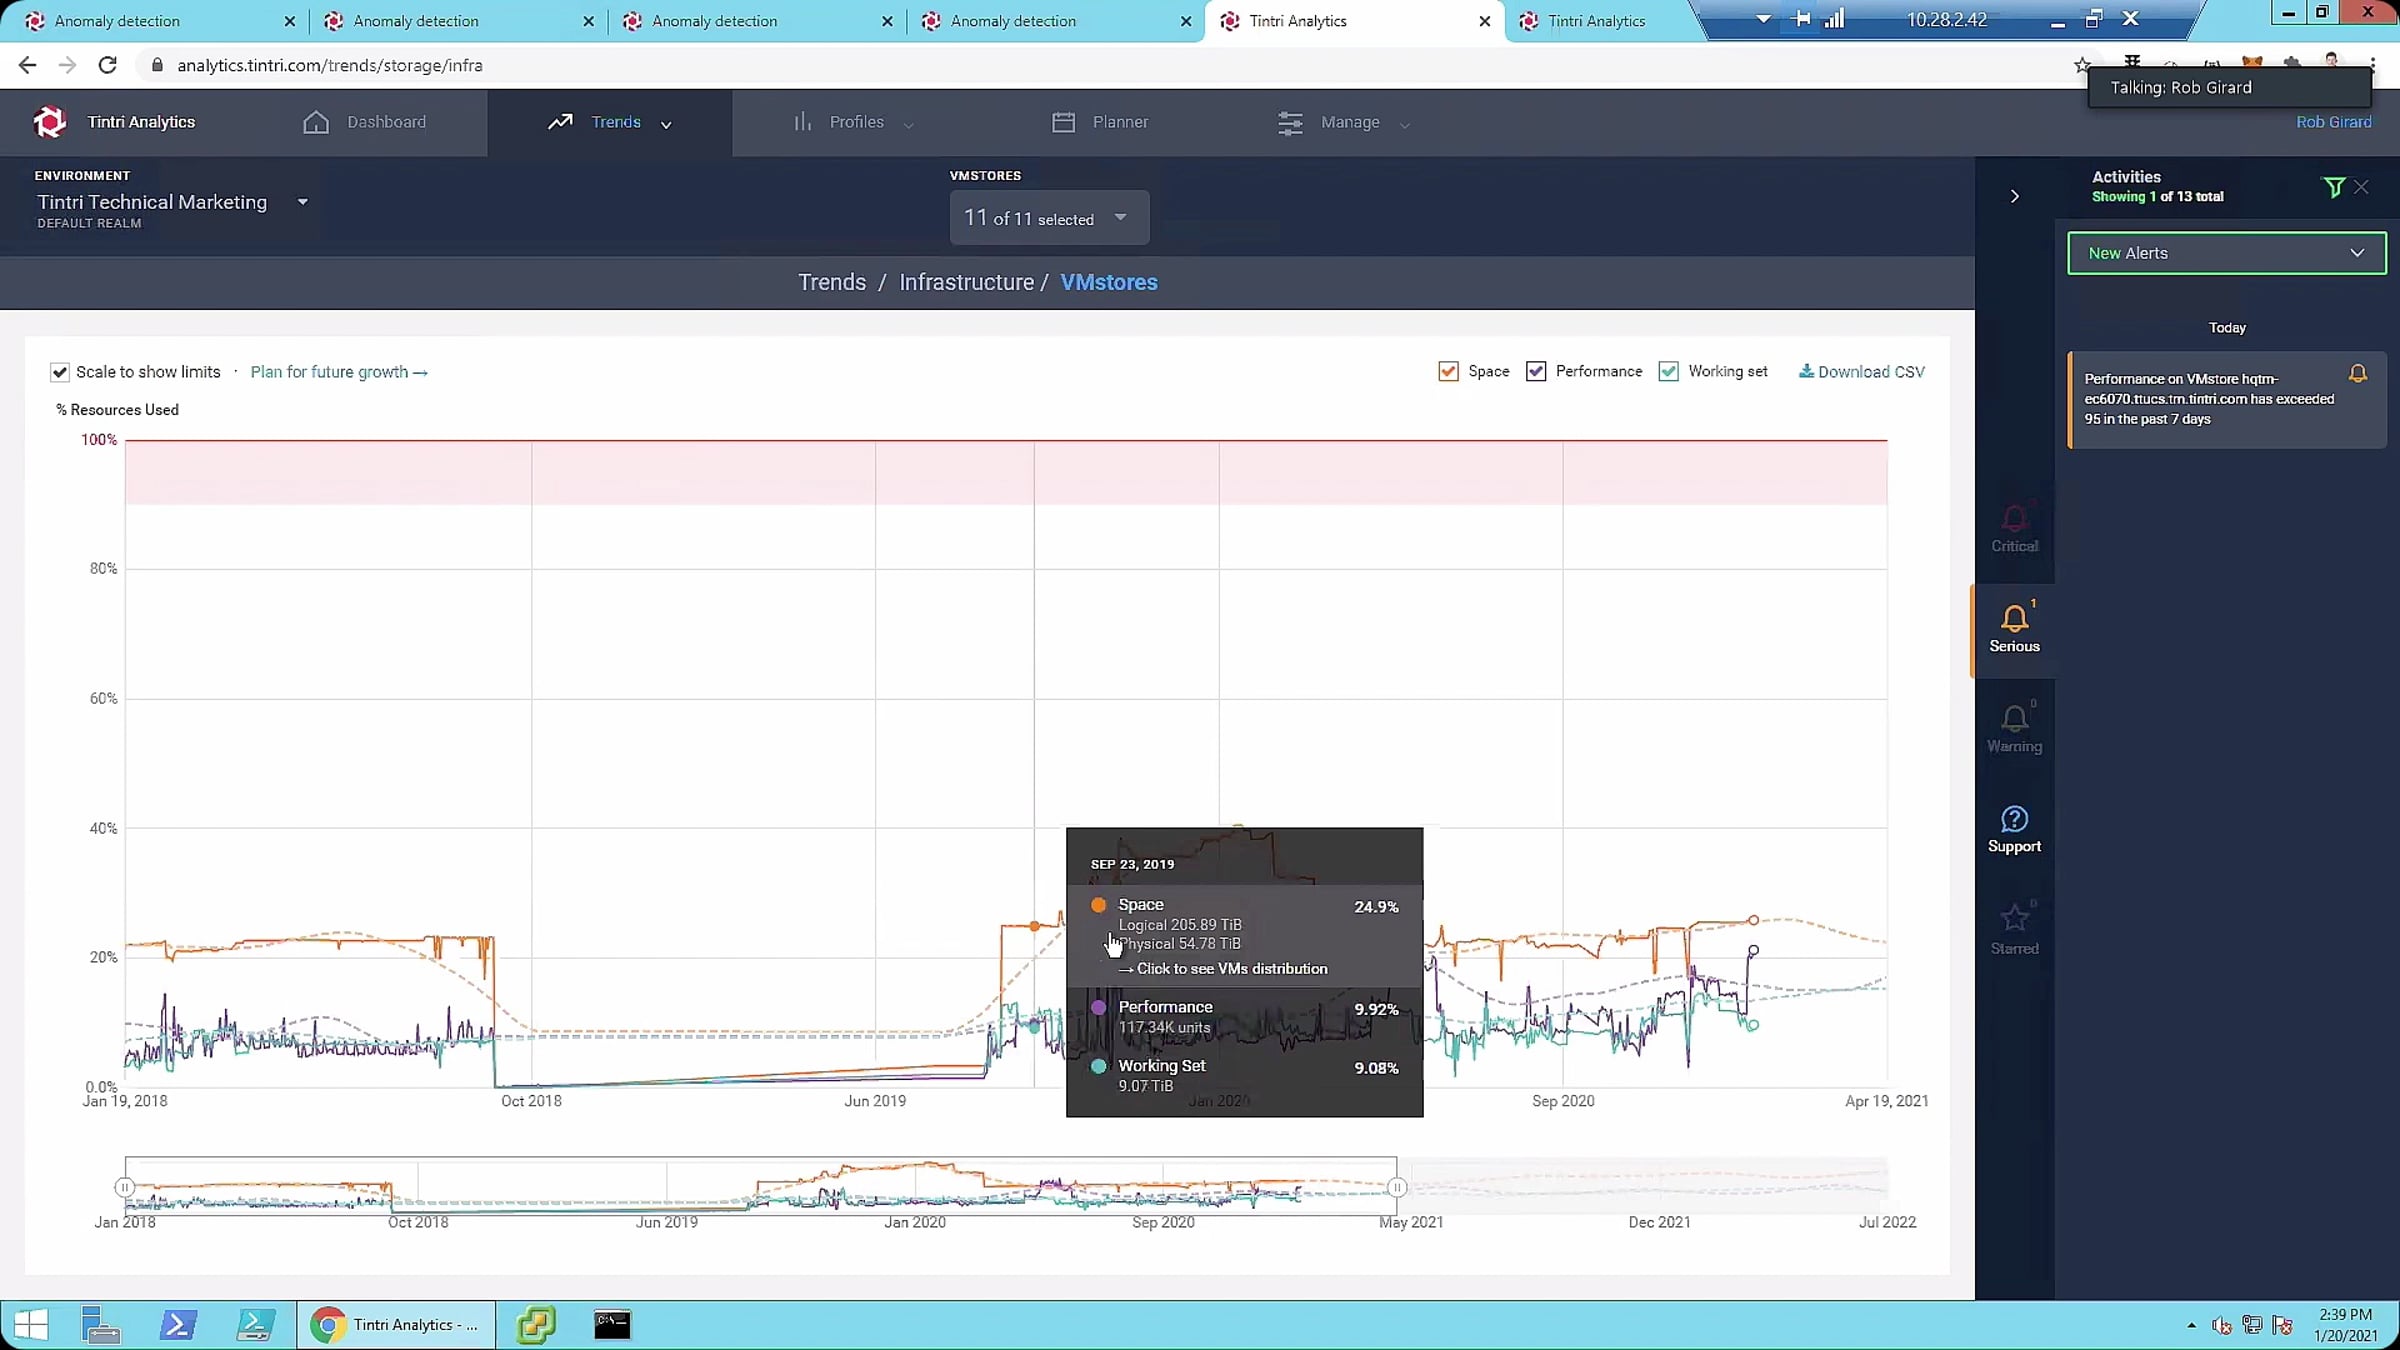Toggle the Space series checkbox
The width and height of the screenshot is (2400, 1350).
click(1448, 371)
